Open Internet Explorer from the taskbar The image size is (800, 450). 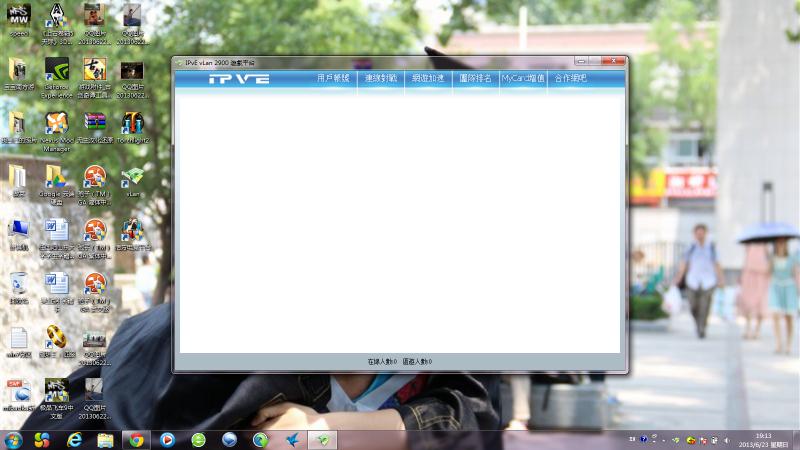click(x=74, y=440)
